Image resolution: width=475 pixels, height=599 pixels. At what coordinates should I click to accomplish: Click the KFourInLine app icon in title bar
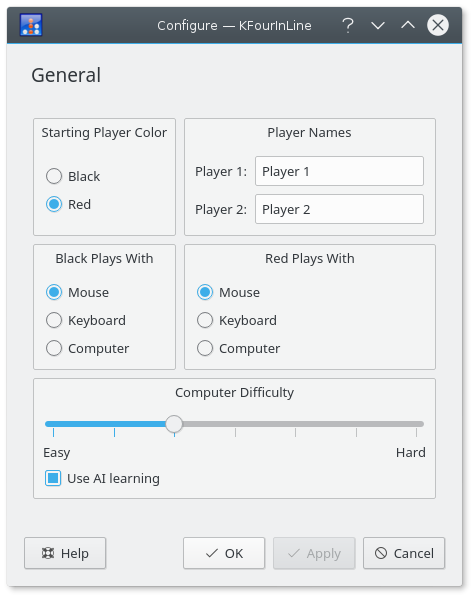31,25
